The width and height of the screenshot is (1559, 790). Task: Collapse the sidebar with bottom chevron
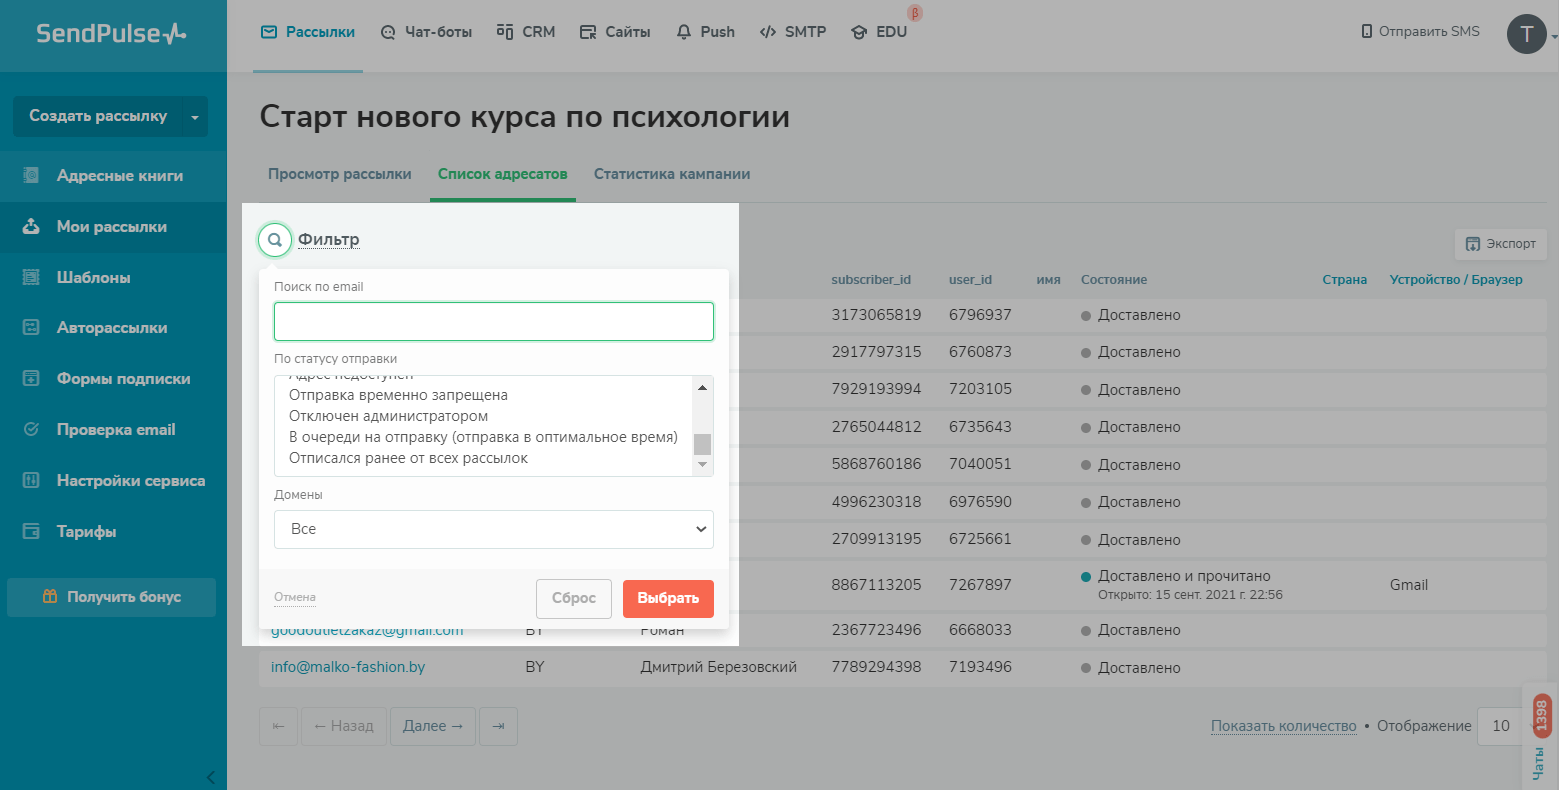(x=210, y=777)
